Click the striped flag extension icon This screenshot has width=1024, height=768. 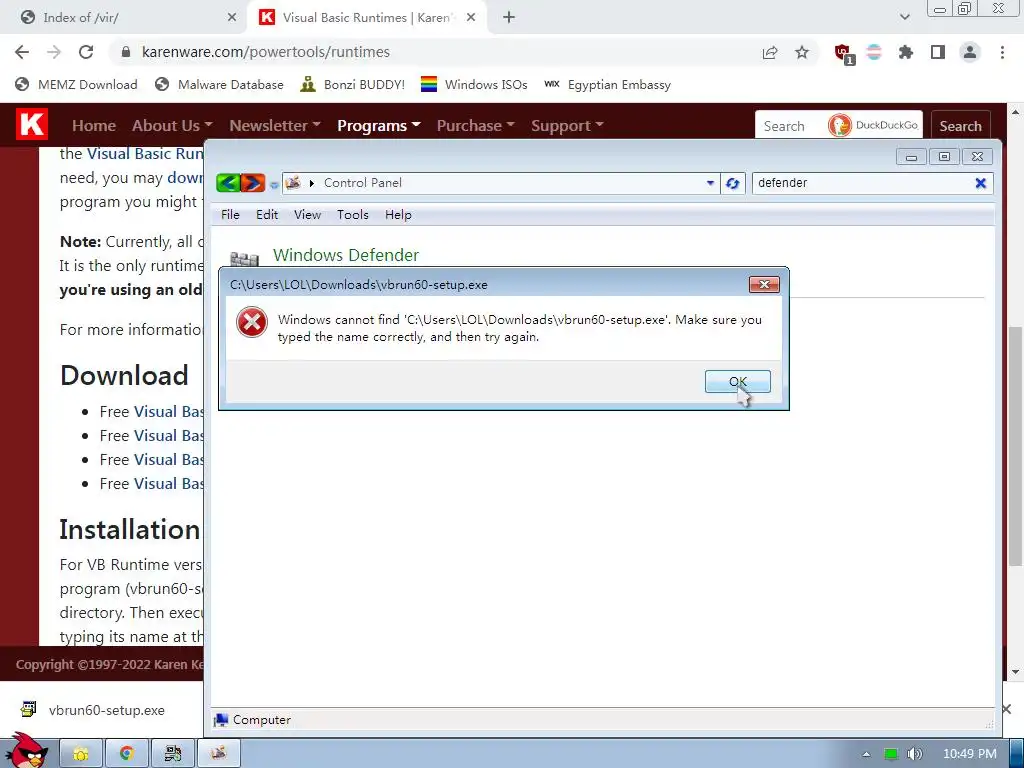point(874,52)
